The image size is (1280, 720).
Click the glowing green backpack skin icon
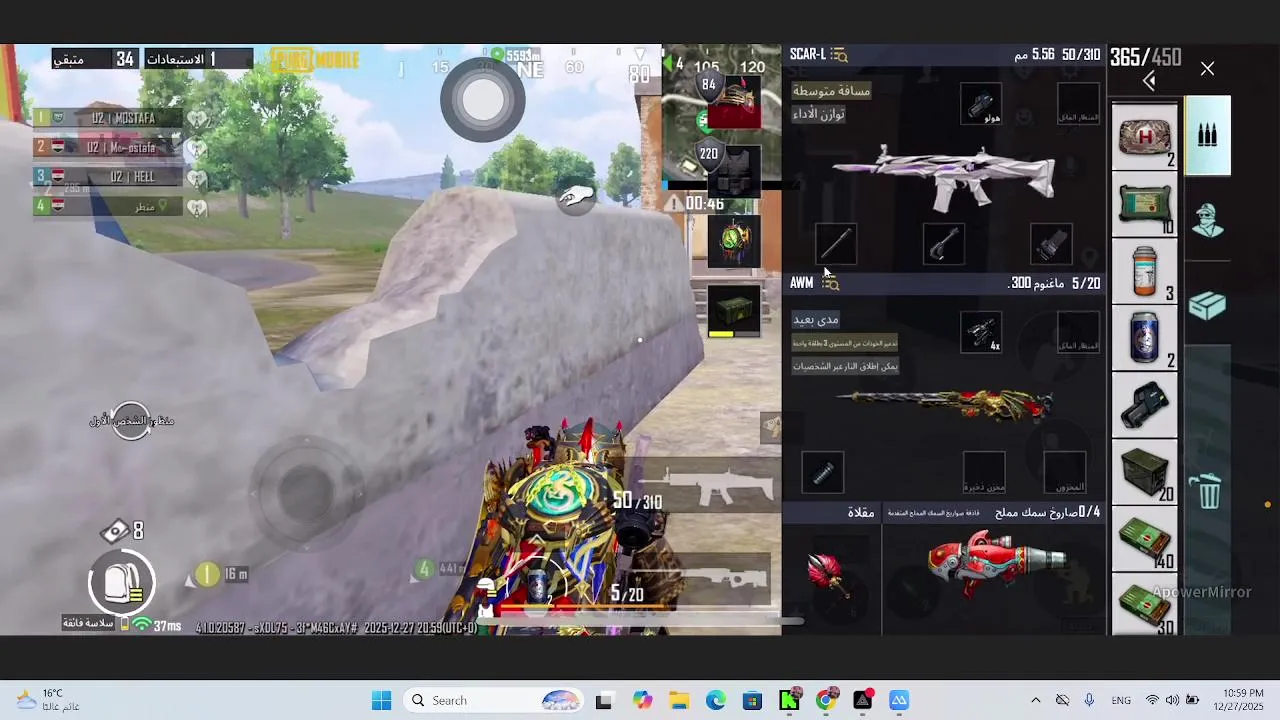[734, 242]
